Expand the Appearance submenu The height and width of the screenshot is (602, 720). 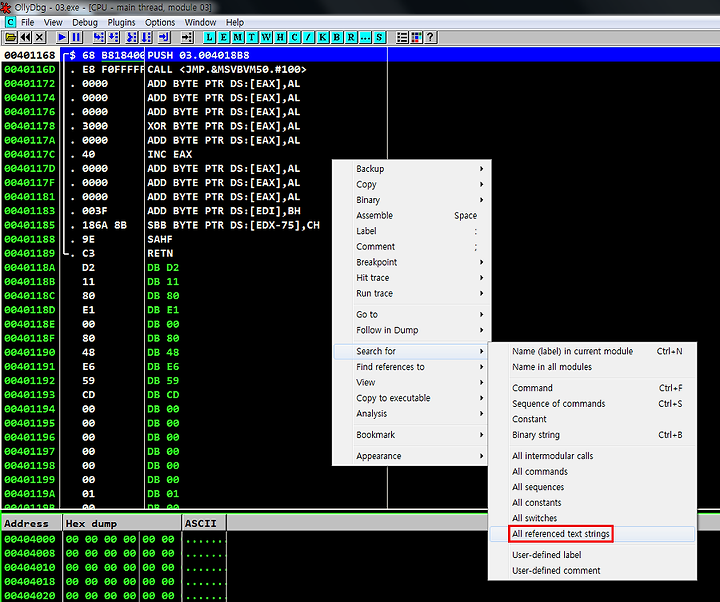pyautogui.click(x=411, y=456)
